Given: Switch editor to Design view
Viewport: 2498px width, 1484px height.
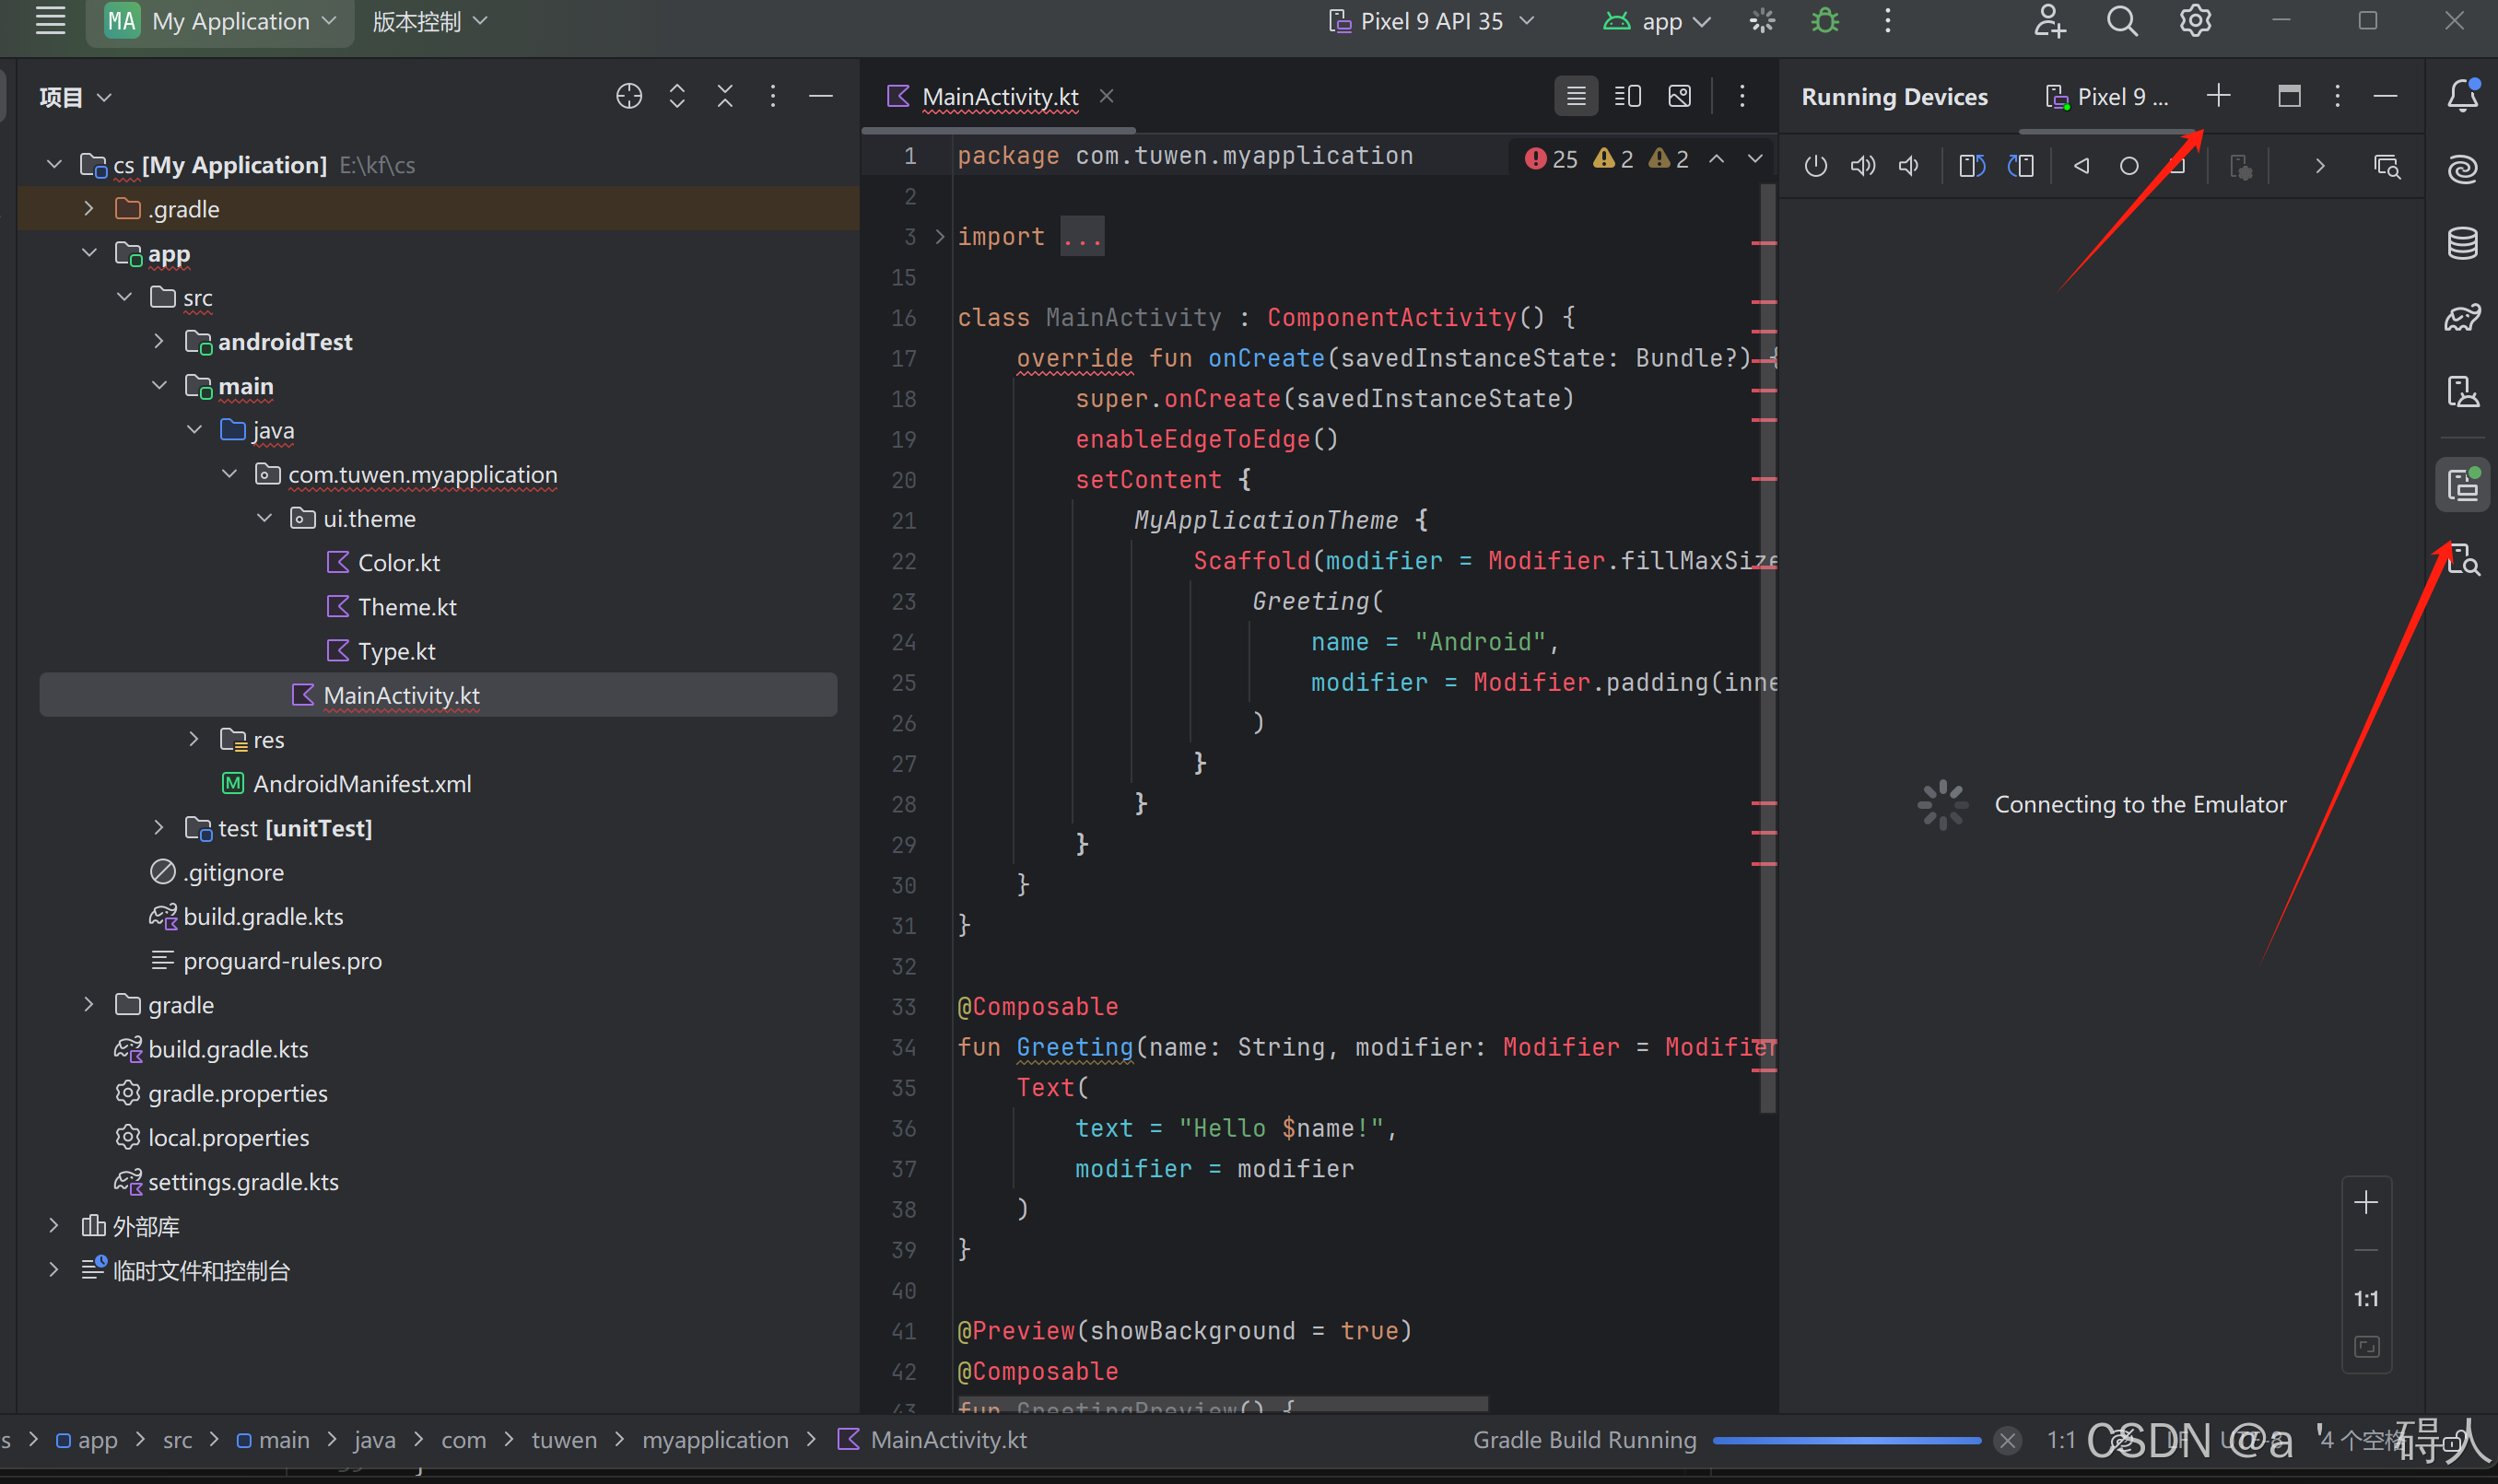Looking at the screenshot, I should [x=1680, y=96].
